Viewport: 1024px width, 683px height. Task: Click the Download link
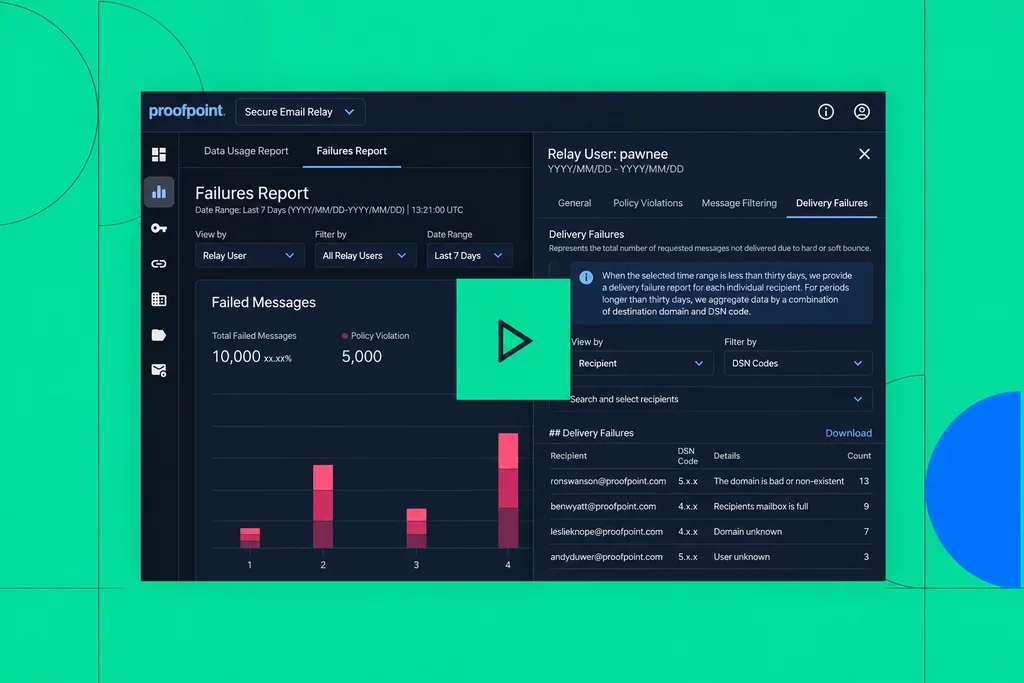point(848,433)
